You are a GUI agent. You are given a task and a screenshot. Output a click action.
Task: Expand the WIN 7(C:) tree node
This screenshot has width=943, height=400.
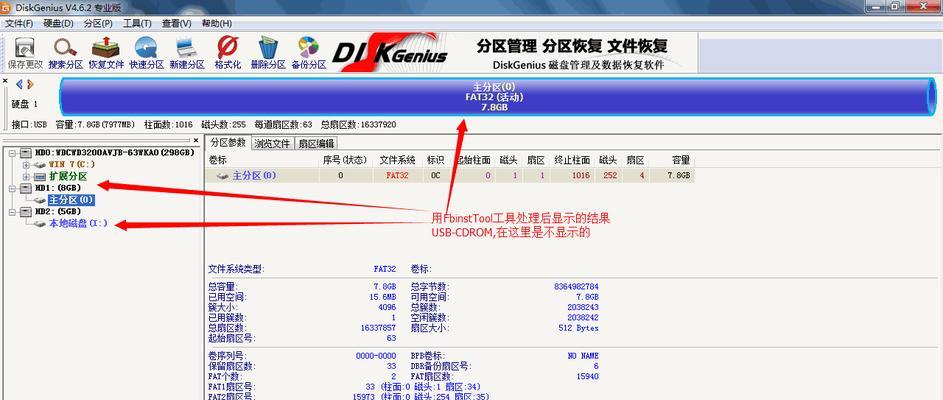pos(25,164)
